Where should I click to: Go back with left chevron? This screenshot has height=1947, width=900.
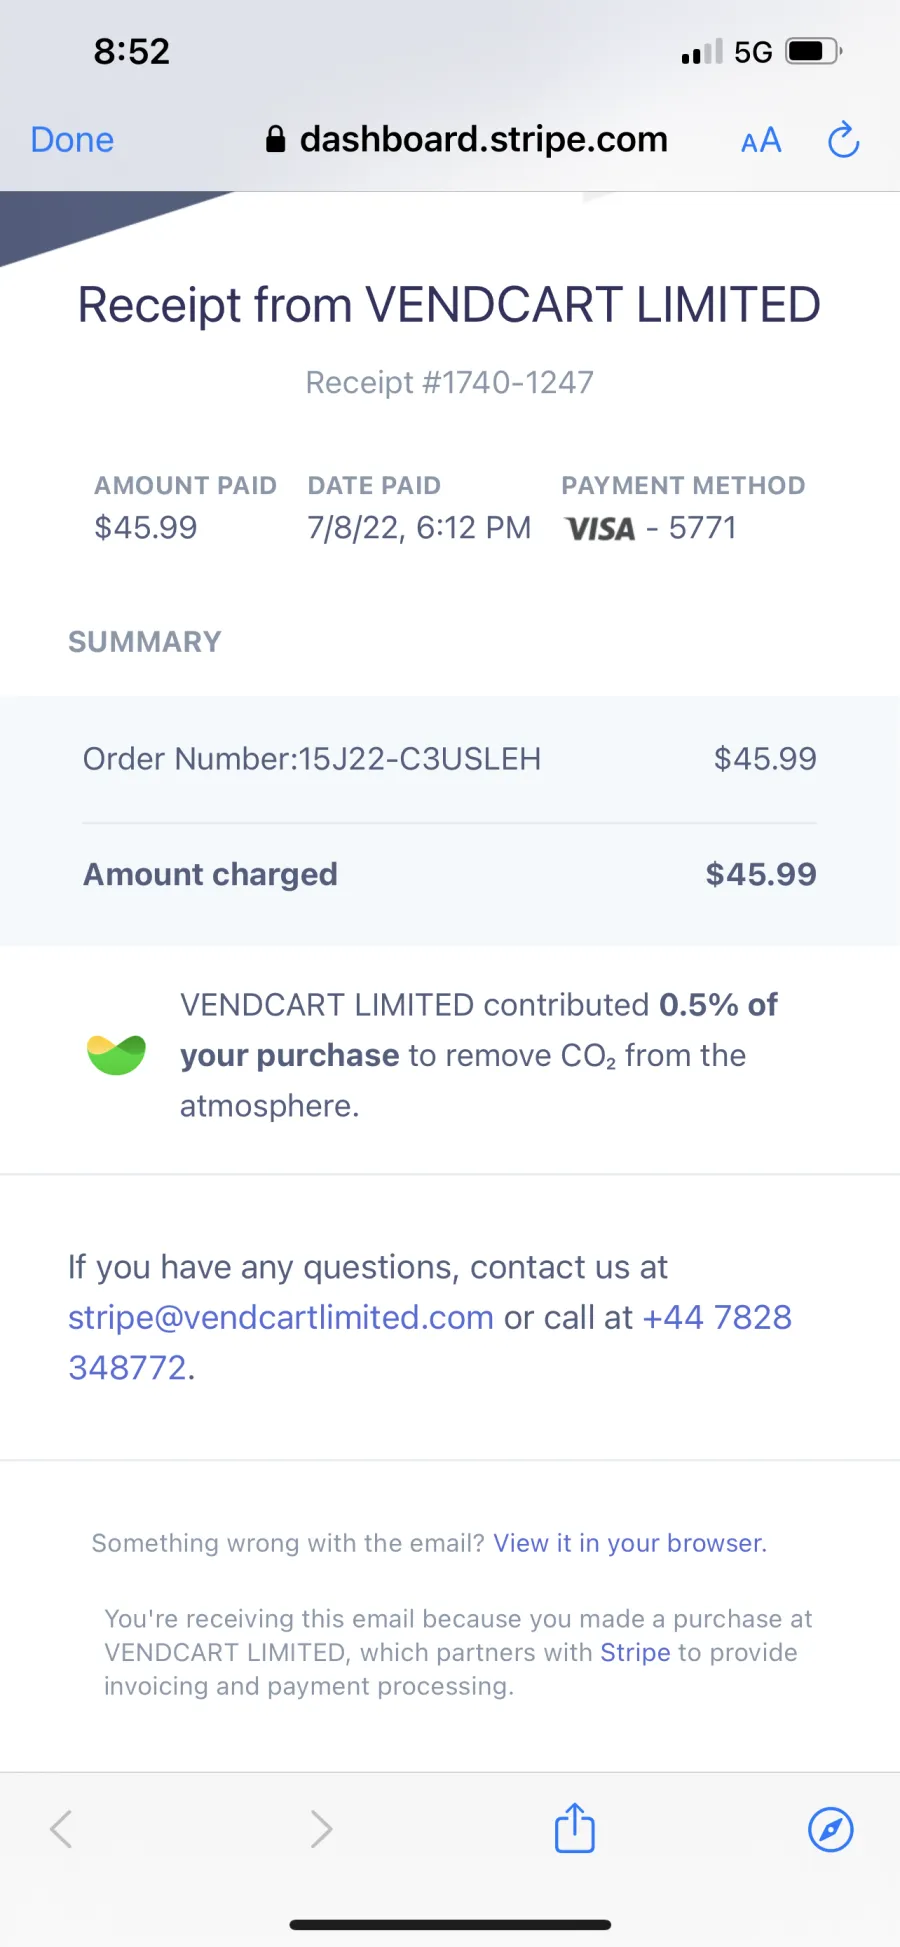coord(61,1829)
